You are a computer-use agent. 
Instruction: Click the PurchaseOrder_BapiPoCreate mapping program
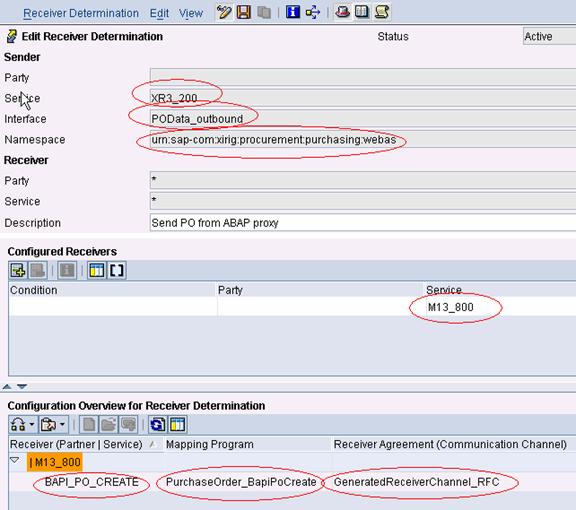(241, 482)
